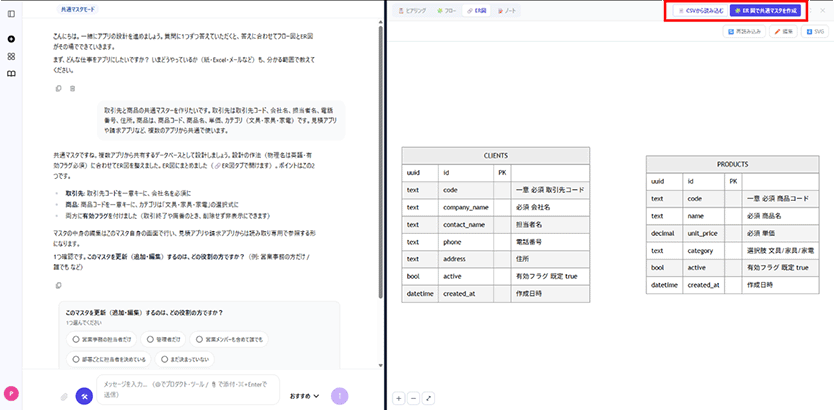Switch to the ER図 tab
This screenshot has width=834, height=410.
pyautogui.click(x=477, y=11)
